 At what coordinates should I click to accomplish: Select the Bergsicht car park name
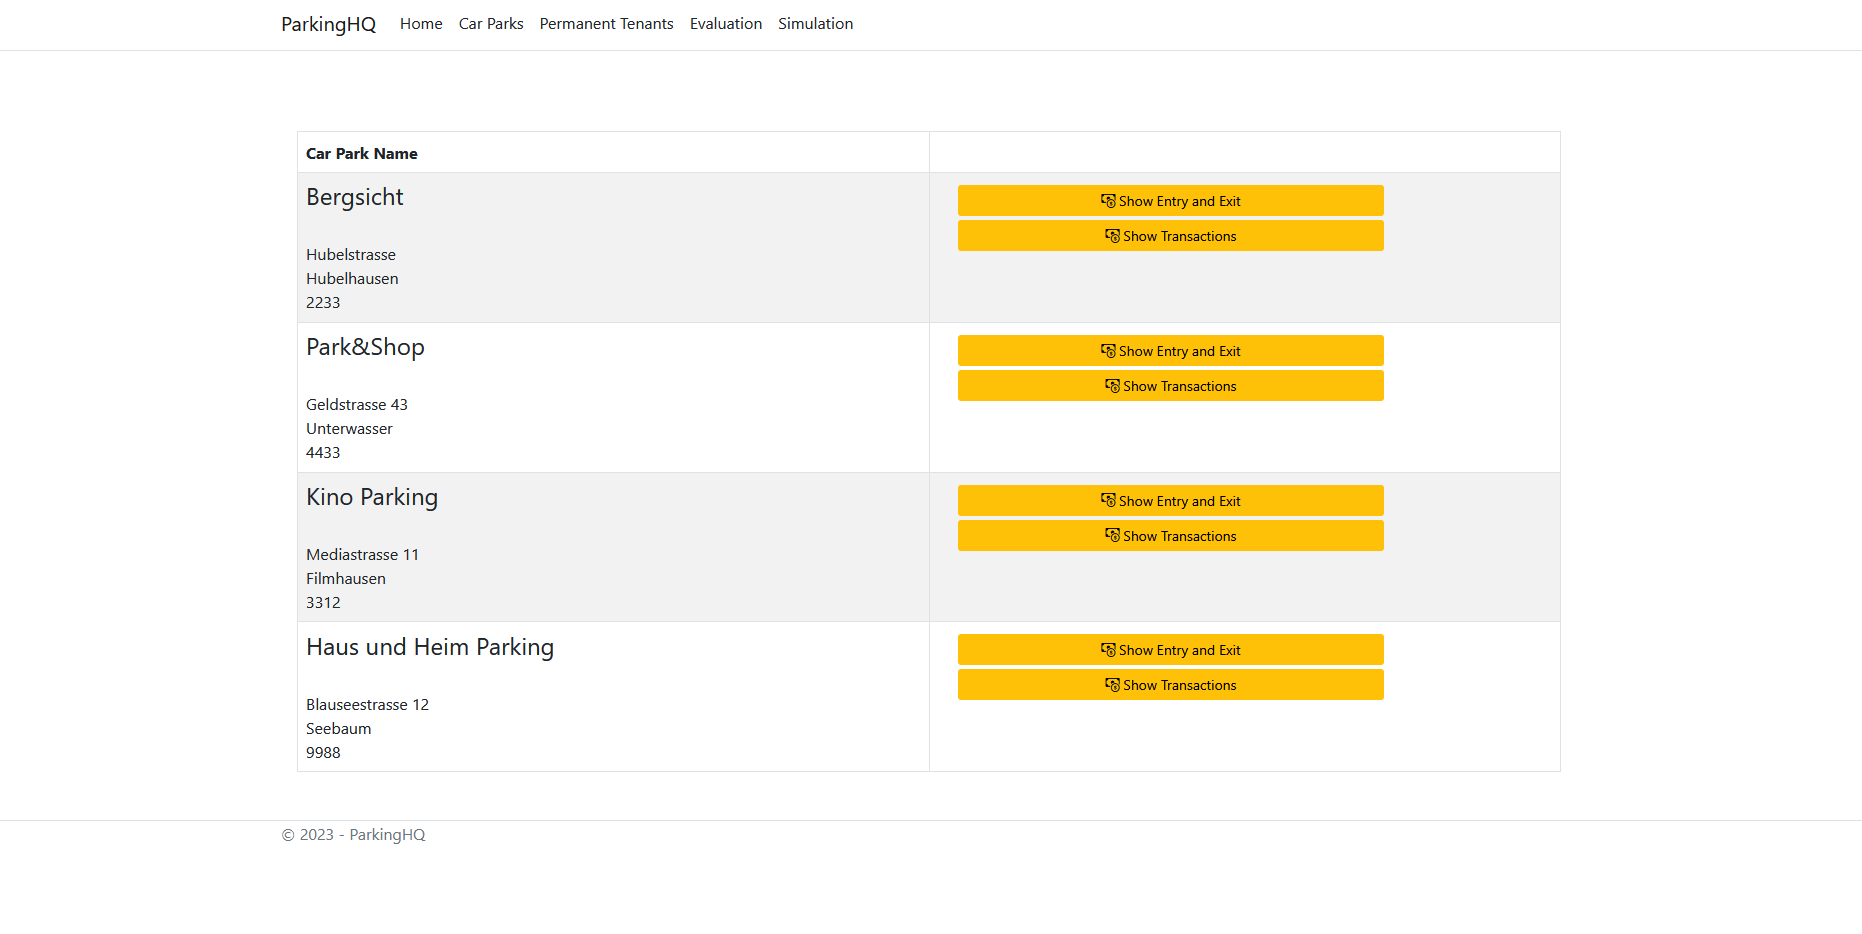pyautogui.click(x=355, y=198)
